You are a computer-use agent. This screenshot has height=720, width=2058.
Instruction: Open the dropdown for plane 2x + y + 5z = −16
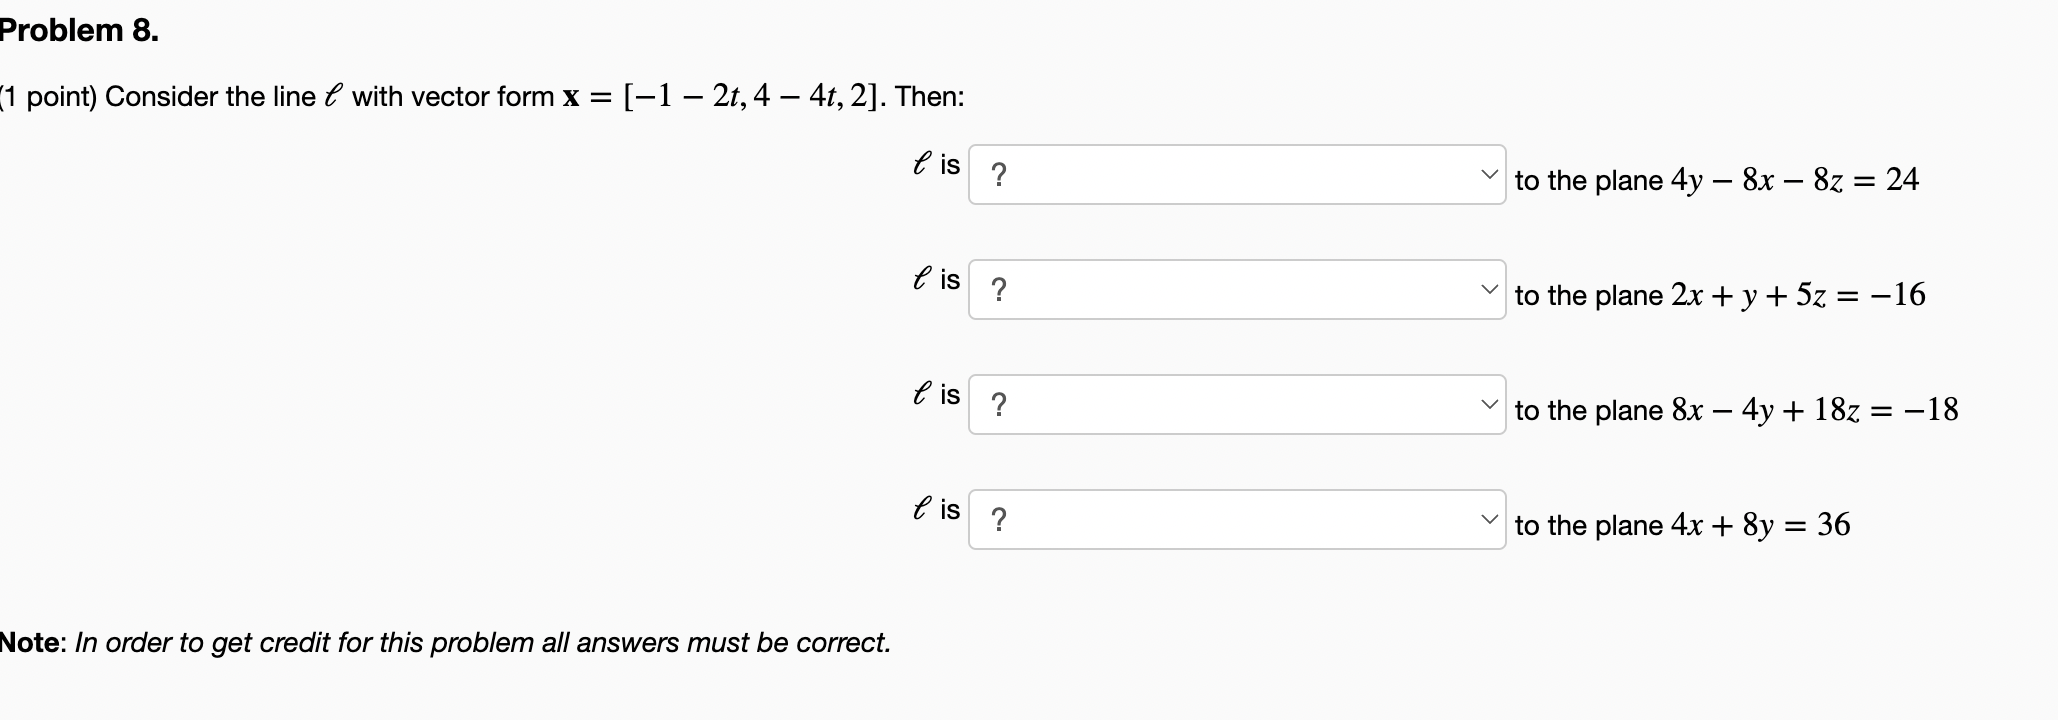tap(1236, 291)
